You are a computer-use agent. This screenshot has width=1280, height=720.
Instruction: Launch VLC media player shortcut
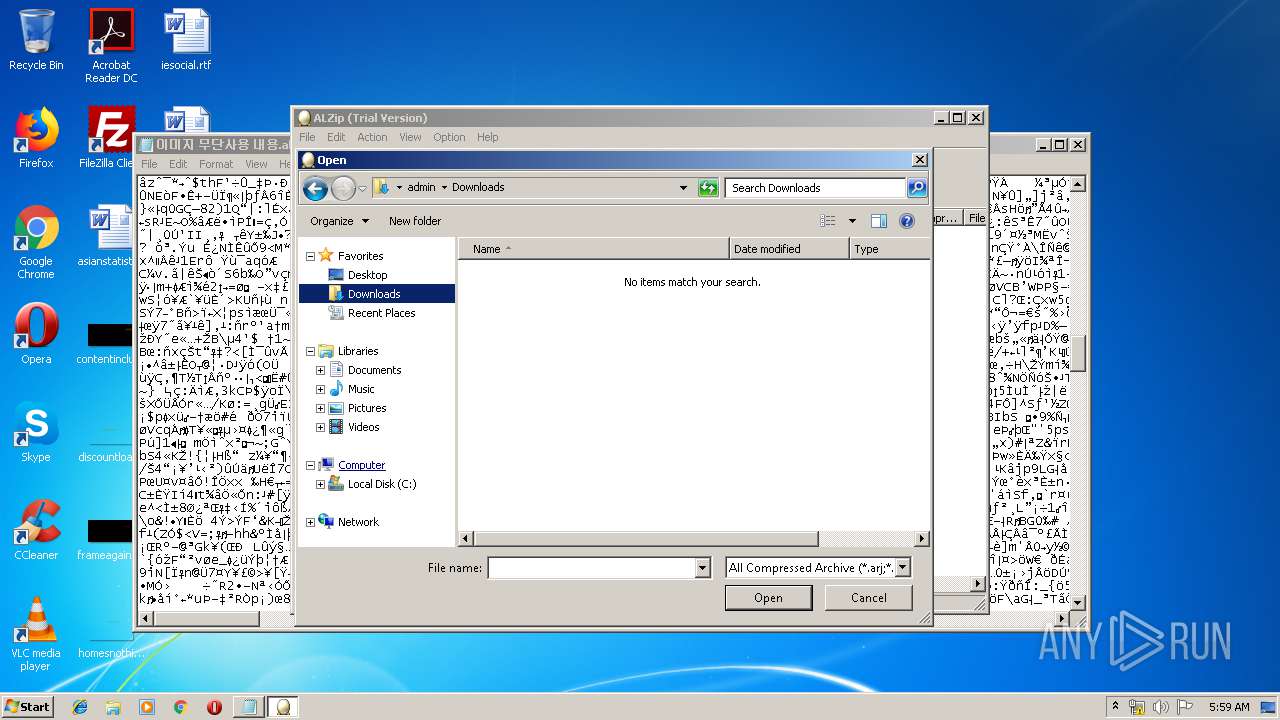36,634
